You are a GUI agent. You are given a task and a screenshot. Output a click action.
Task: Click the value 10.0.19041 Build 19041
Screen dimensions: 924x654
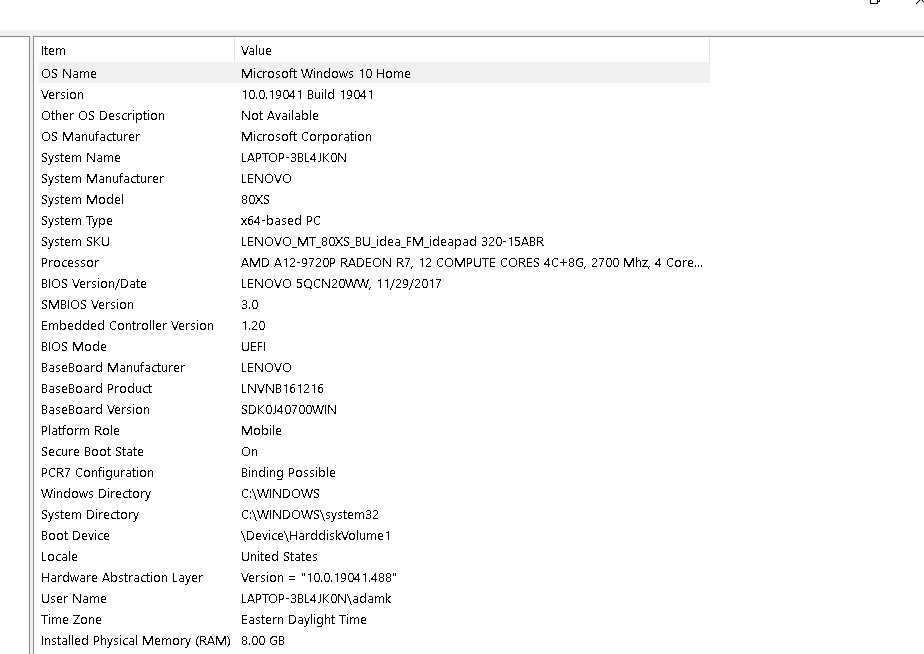(308, 95)
